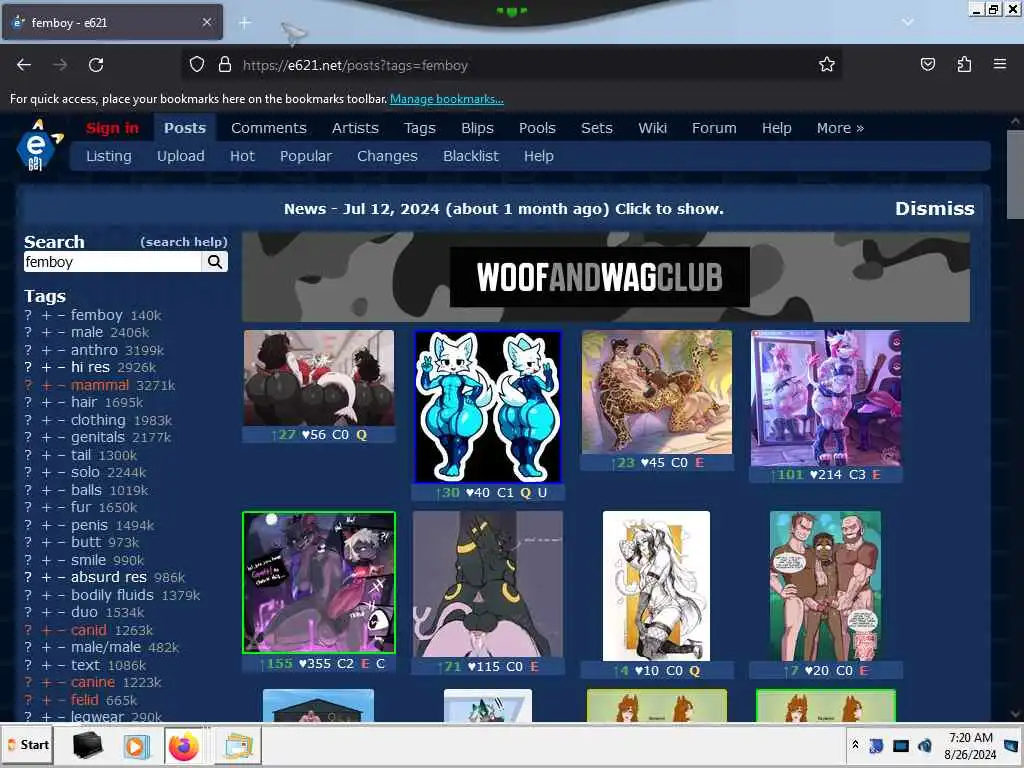Include the 'solo' tag with its plus sign
The height and width of the screenshot is (768, 1024).
click(x=46, y=472)
